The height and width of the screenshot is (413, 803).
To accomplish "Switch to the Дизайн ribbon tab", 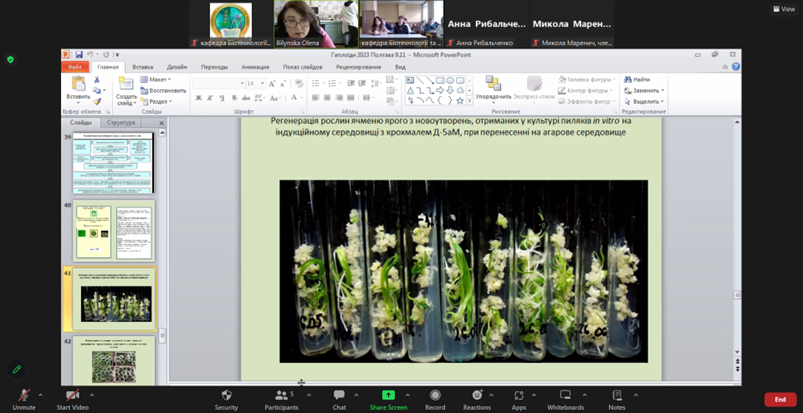I will [177, 67].
